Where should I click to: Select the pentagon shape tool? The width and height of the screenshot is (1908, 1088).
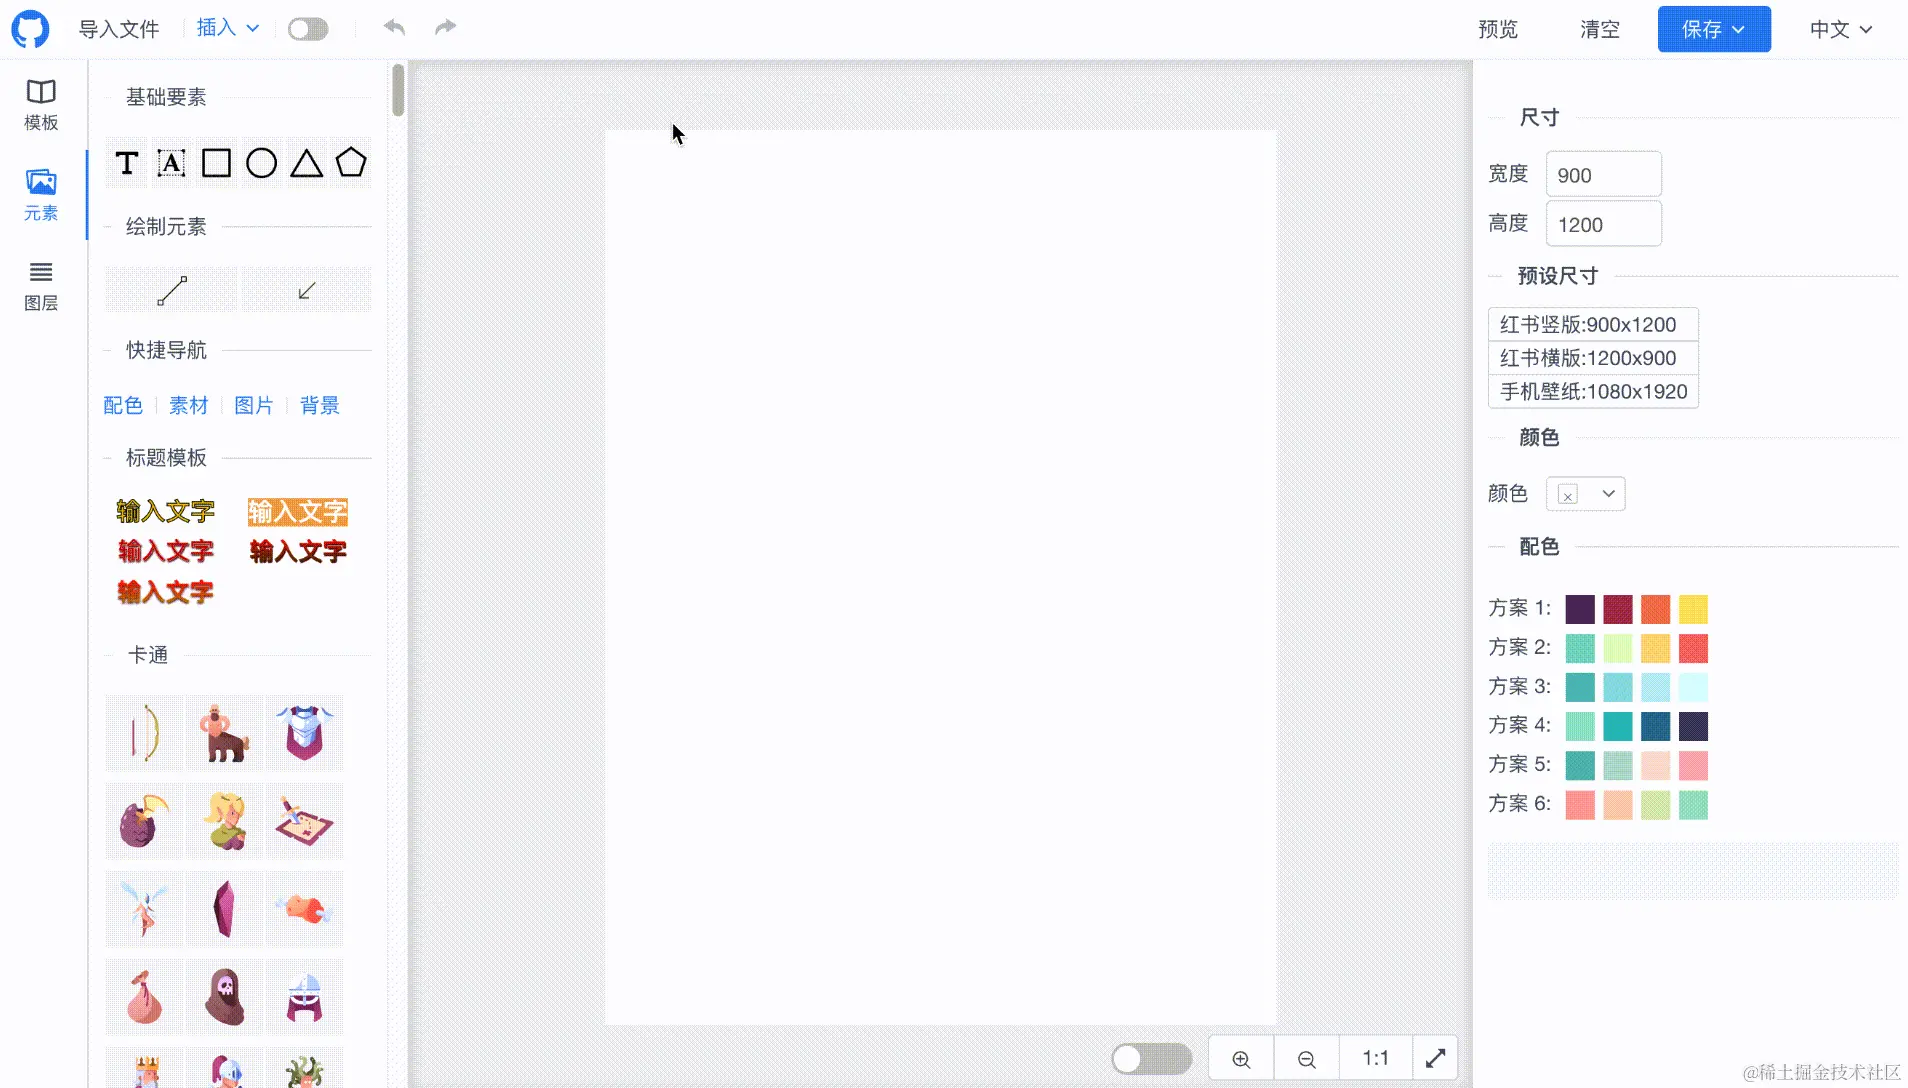pos(350,162)
